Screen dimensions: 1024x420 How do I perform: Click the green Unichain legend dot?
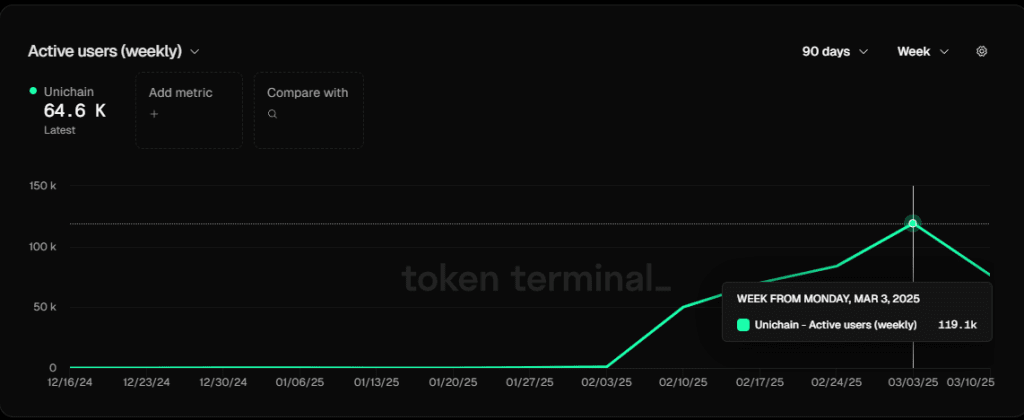[x=33, y=91]
